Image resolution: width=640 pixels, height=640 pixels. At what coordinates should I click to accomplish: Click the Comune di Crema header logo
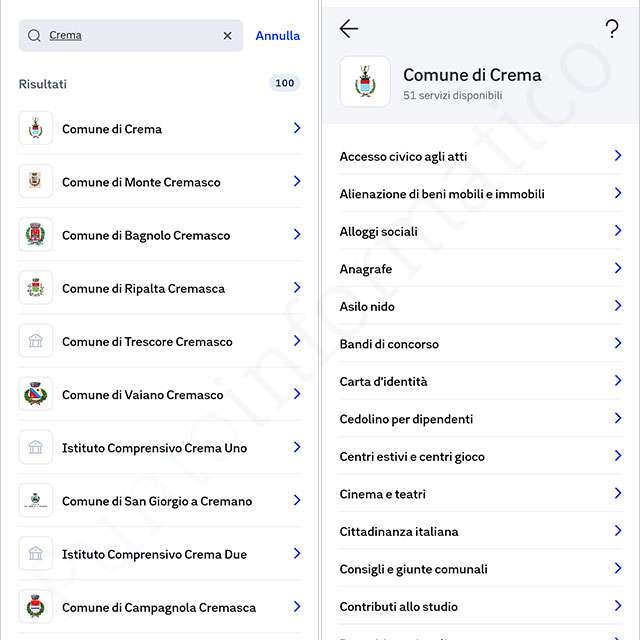tap(365, 82)
